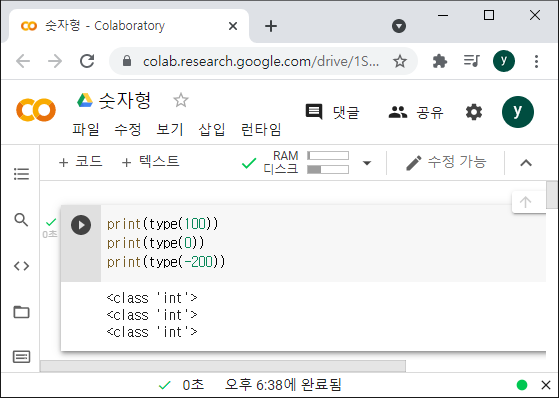This screenshot has width=559, height=398.
Task: Close the 숫자형 - Colaboratory browser tab
Action: pos(233,26)
